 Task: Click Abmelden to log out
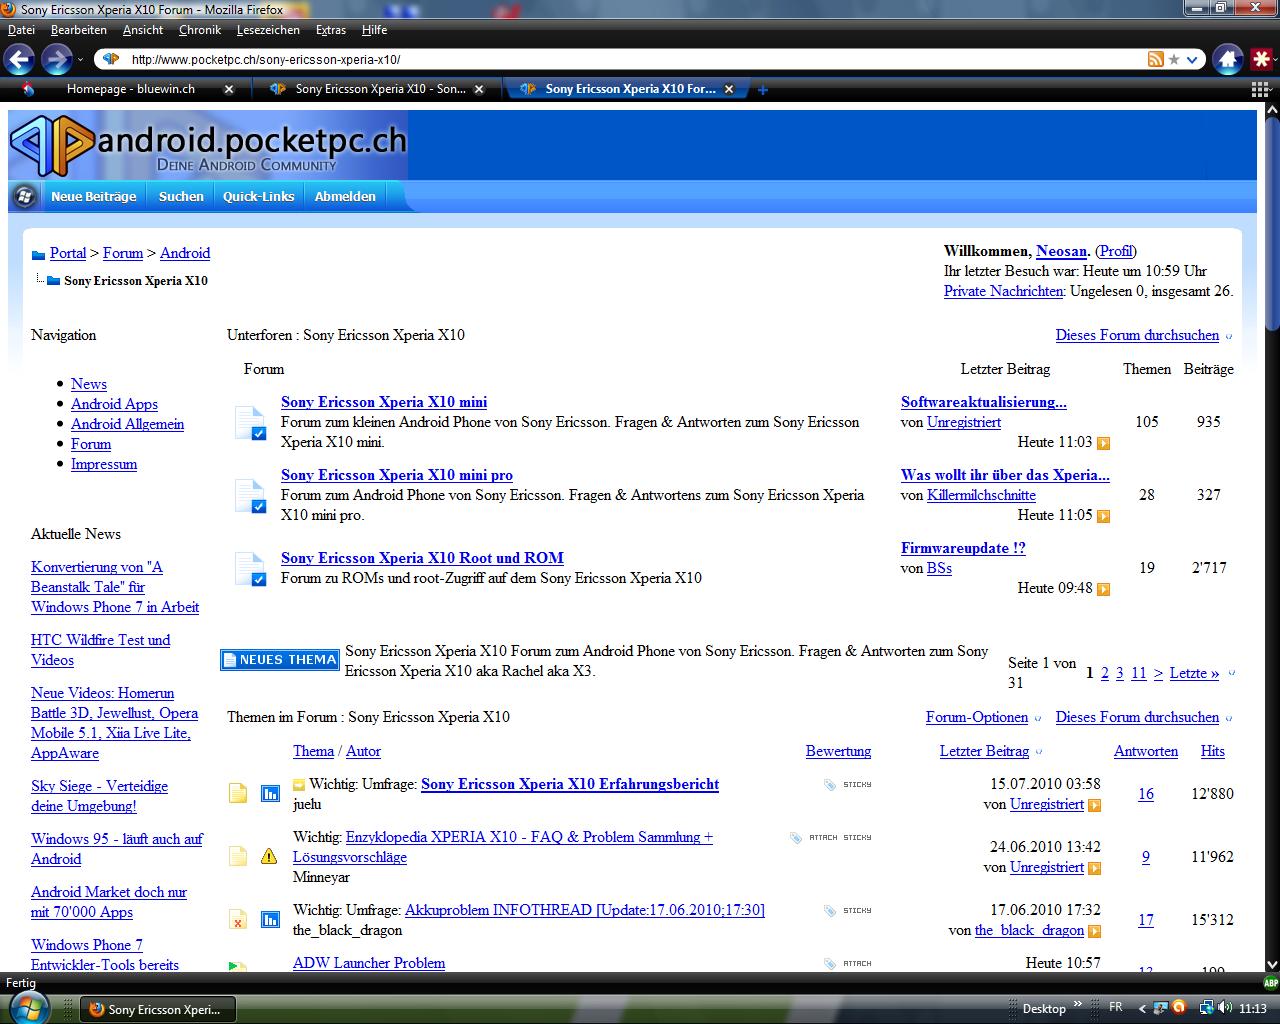pyautogui.click(x=345, y=196)
